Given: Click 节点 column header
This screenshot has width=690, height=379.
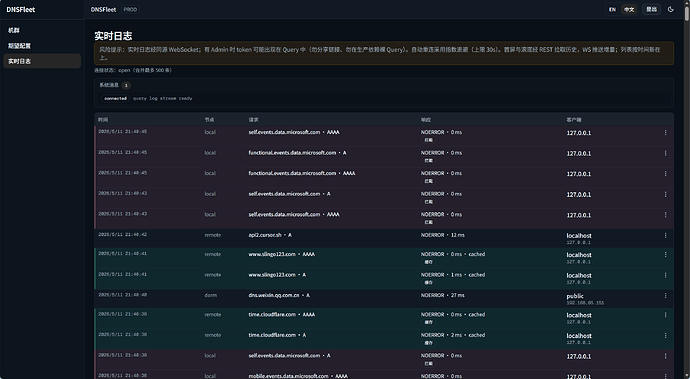Looking at the screenshot, I should [209, 120].
